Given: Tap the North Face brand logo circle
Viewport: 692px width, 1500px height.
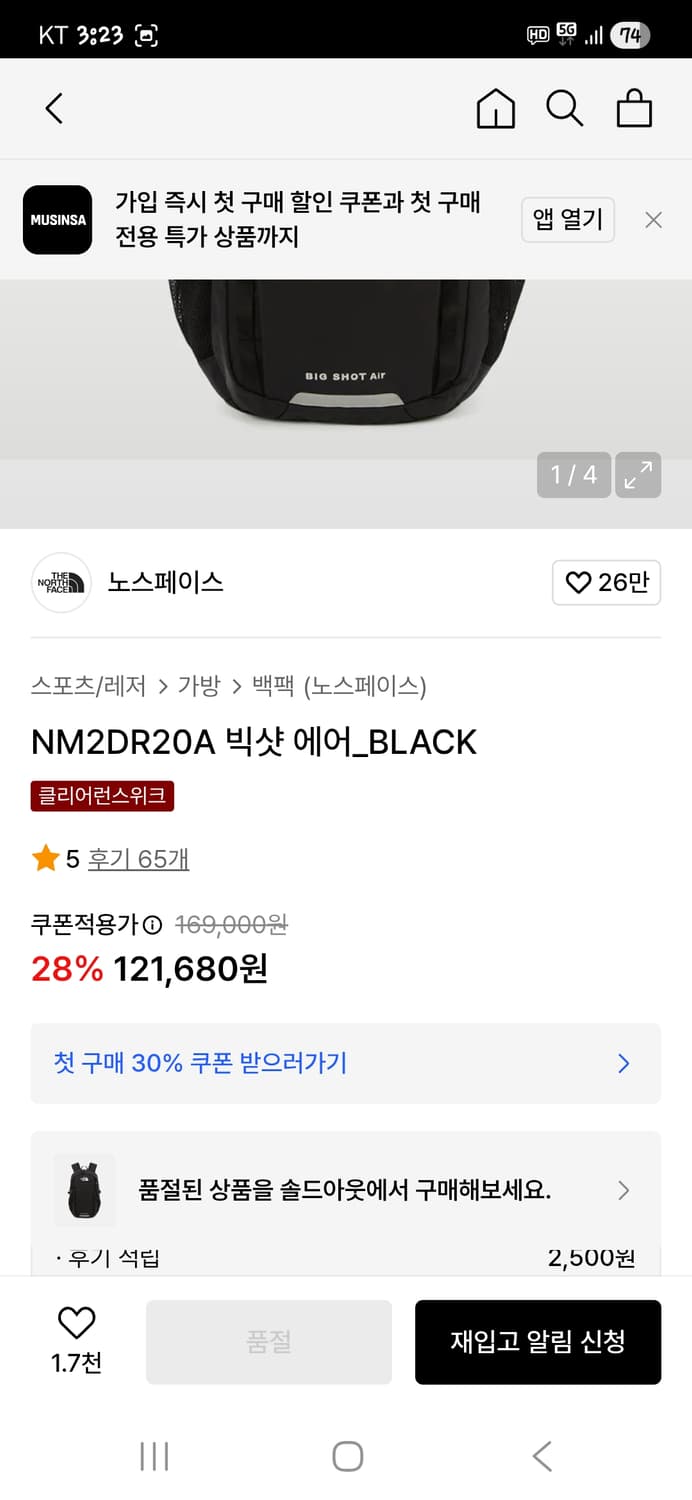Looking at the screenshot, I should [x=60, y=583].
